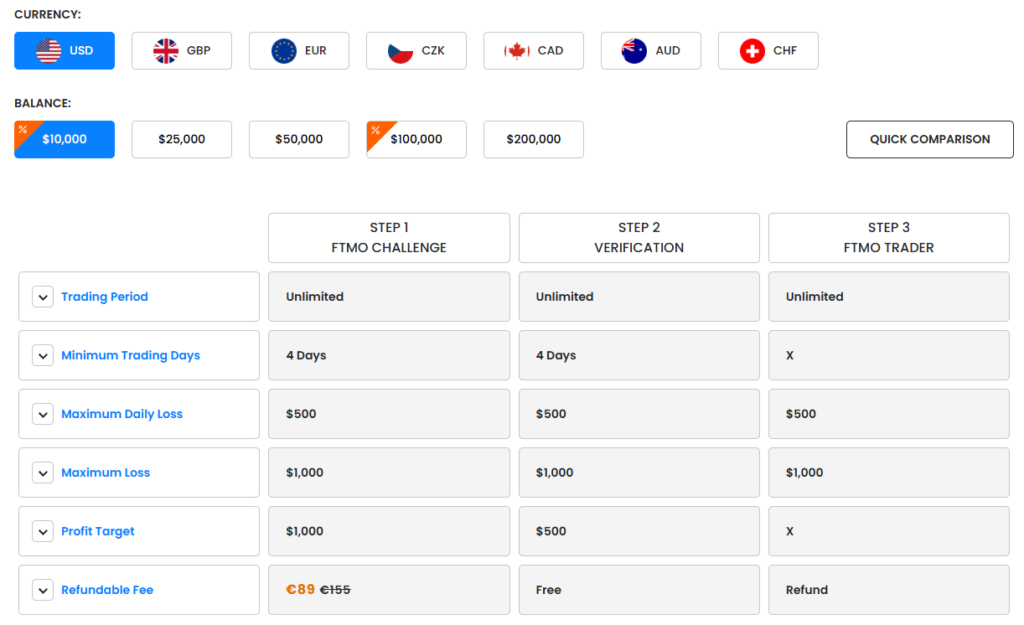
Task: Expand the Maximum Daily Loss row
Action: point(42,413)
